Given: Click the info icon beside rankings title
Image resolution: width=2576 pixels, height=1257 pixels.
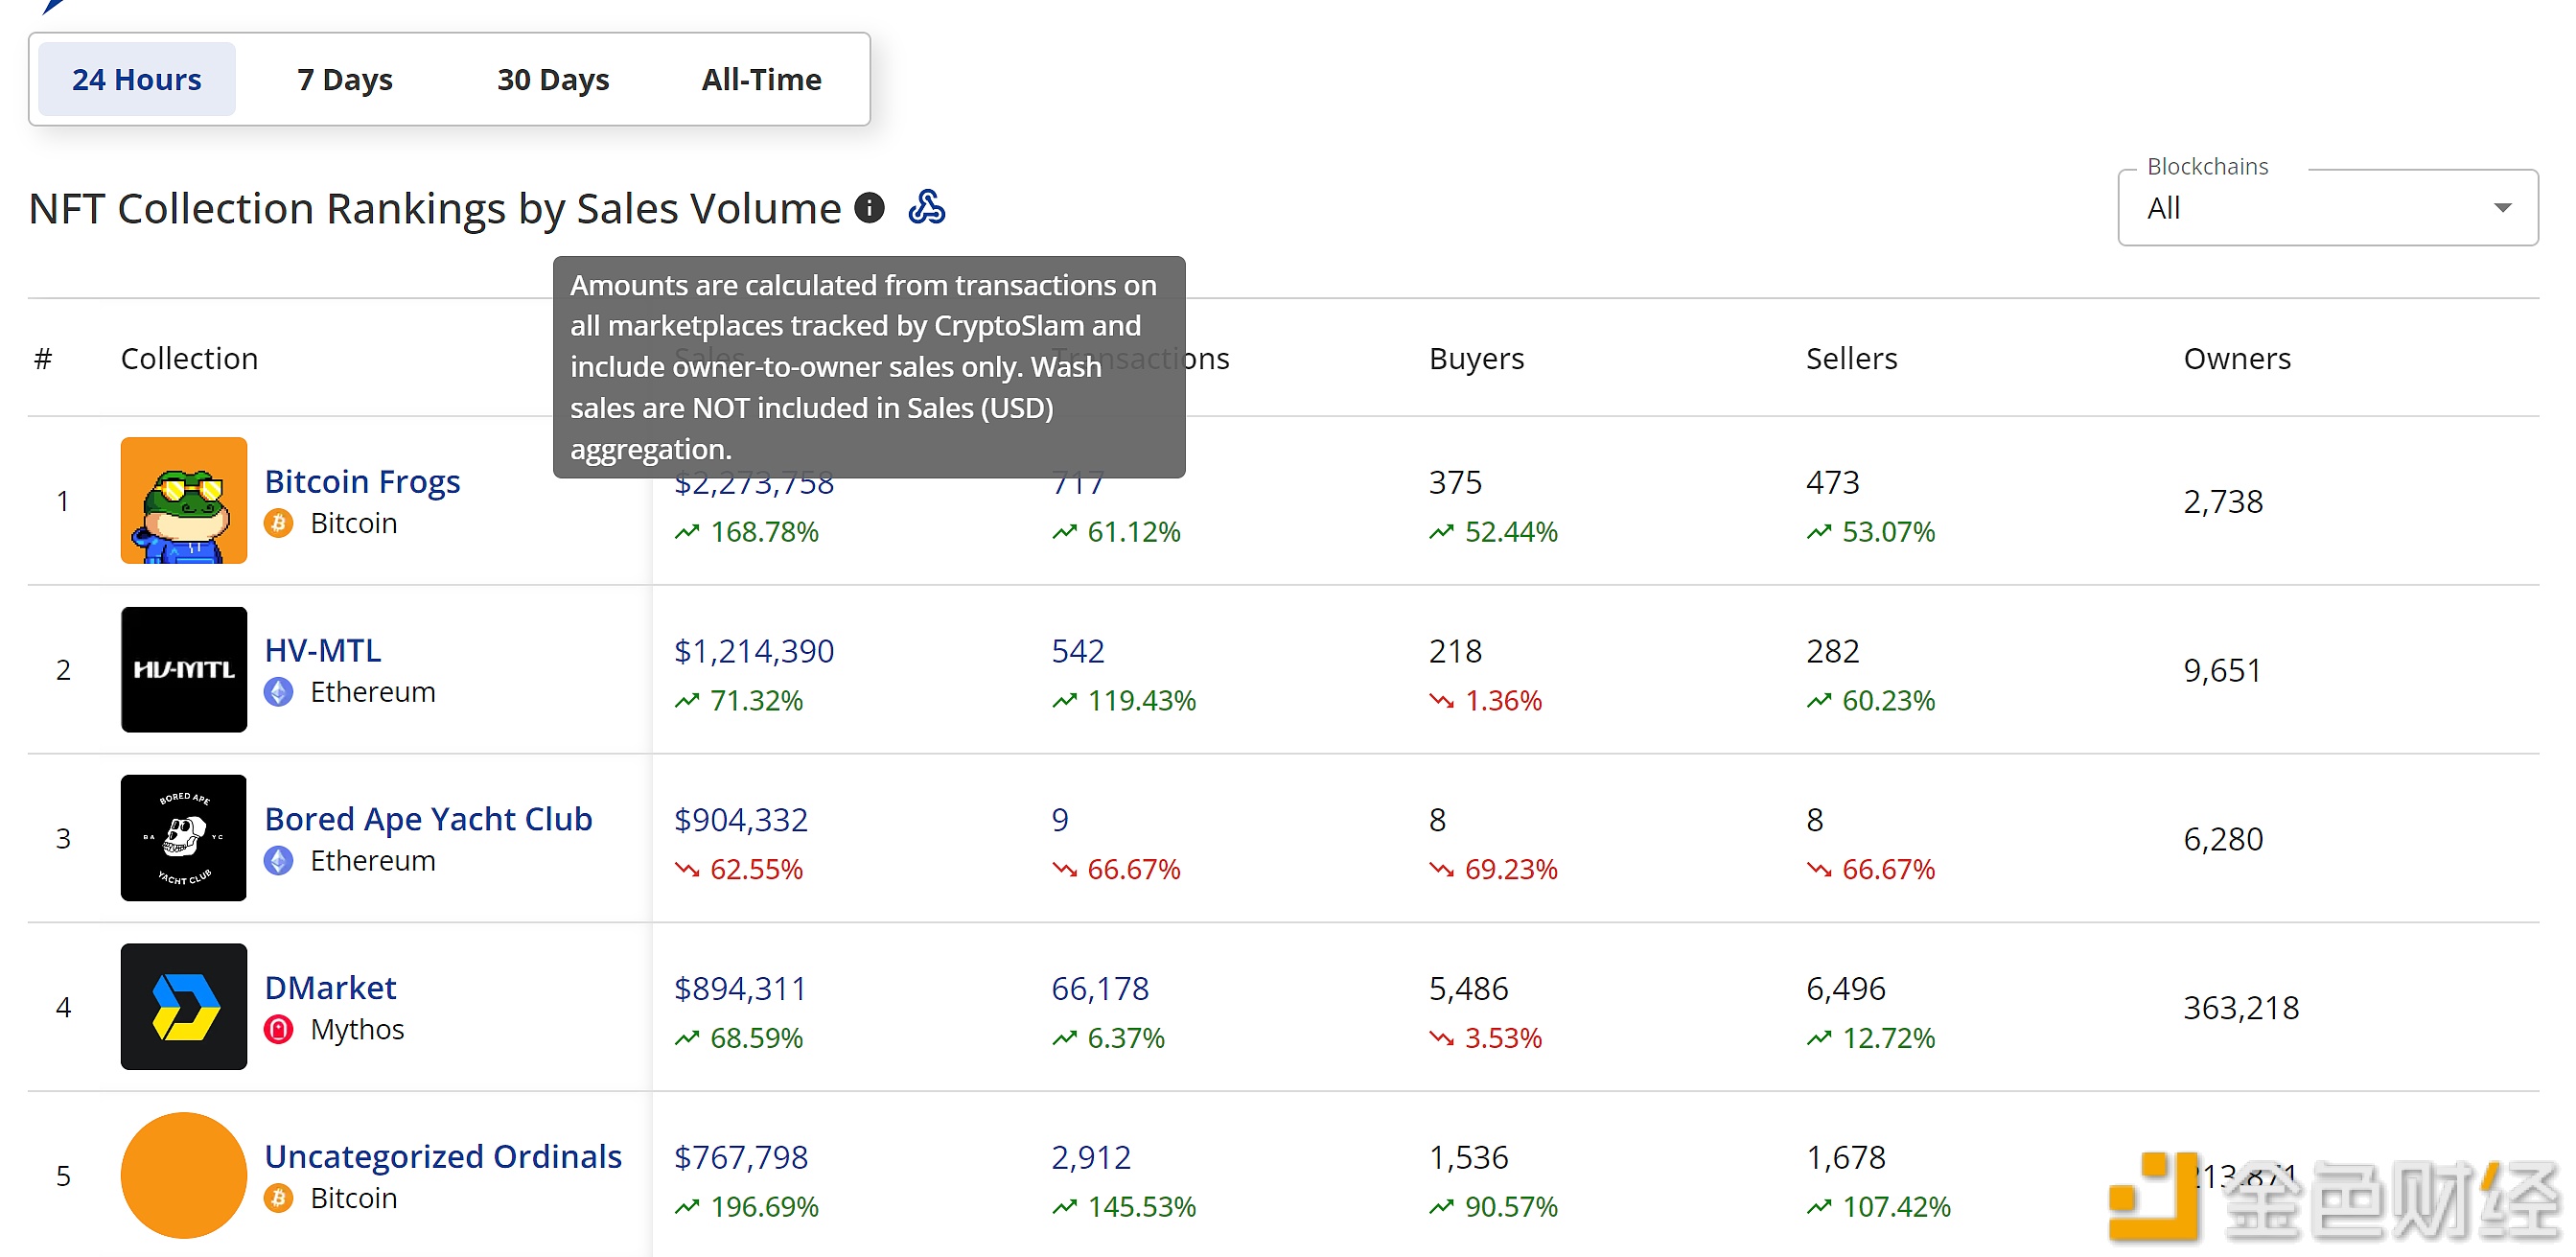Looking at the screenshot, I should pyautogui.click(x=870, y=208).
